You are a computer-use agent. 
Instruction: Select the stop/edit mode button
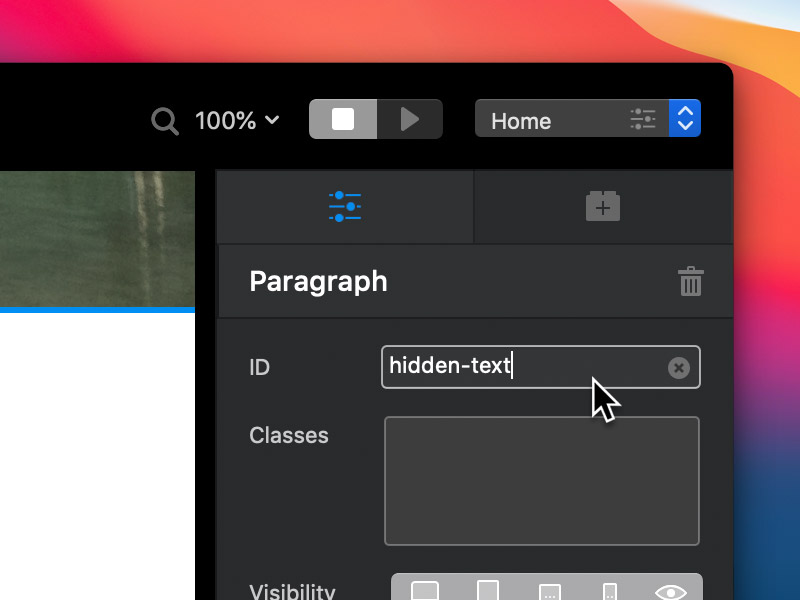tap(343, 119)
